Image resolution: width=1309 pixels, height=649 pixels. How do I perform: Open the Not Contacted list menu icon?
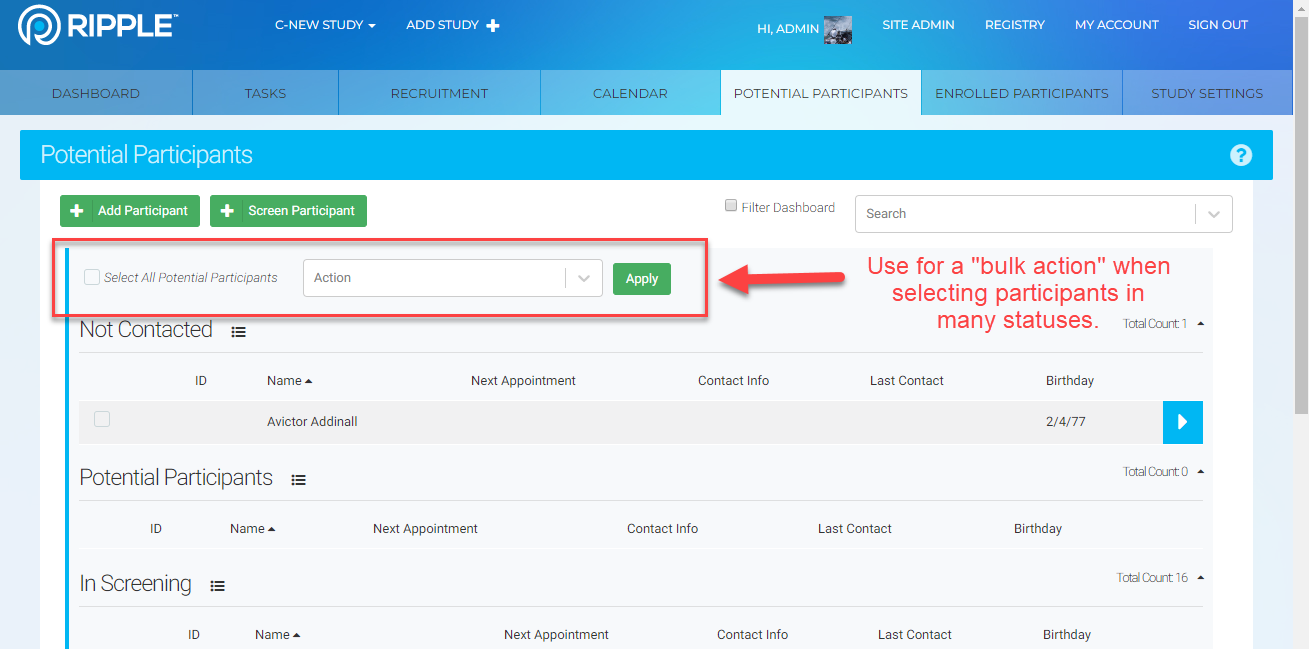click(238, 332)
